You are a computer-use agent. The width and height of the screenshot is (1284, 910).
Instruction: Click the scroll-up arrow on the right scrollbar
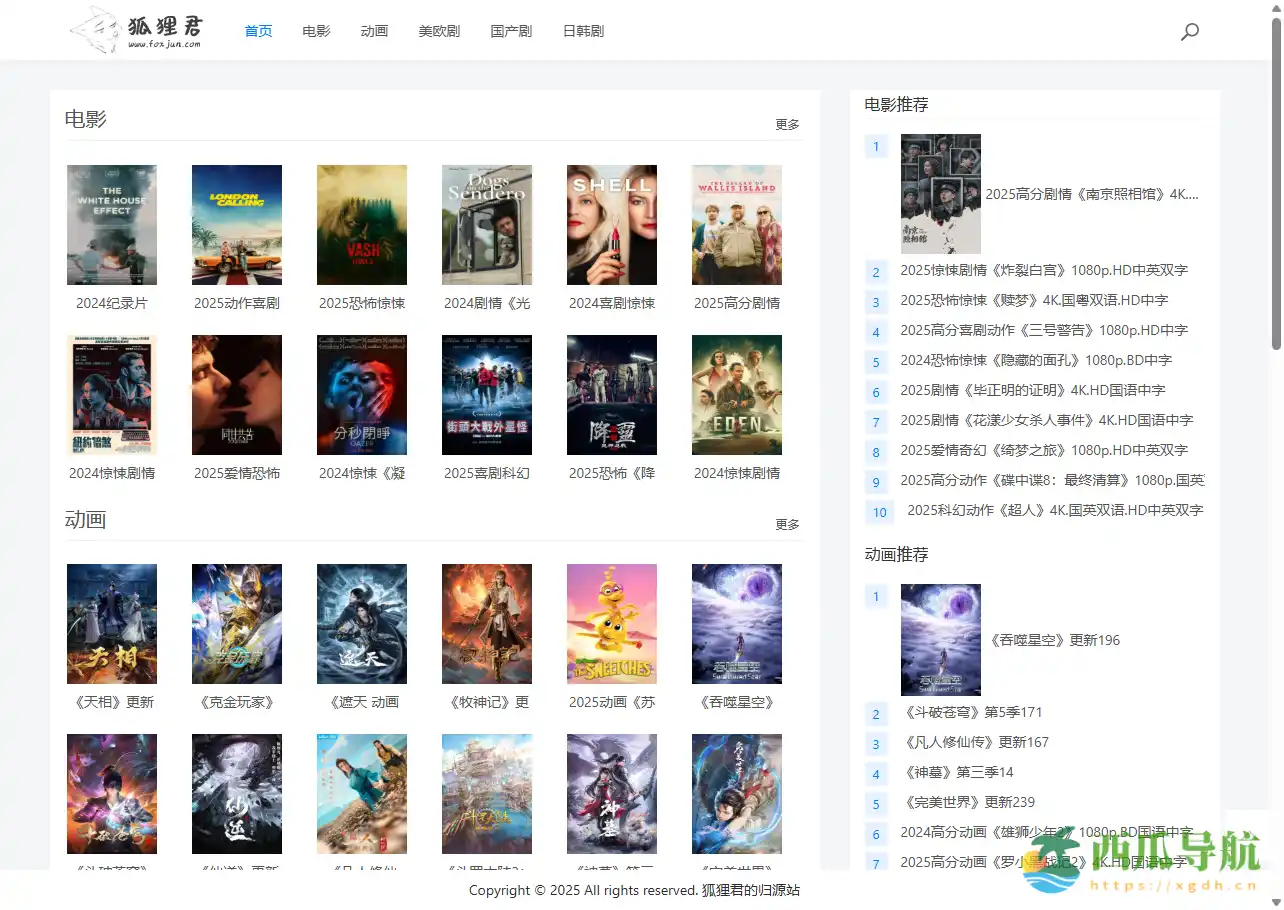[1276, 9]
